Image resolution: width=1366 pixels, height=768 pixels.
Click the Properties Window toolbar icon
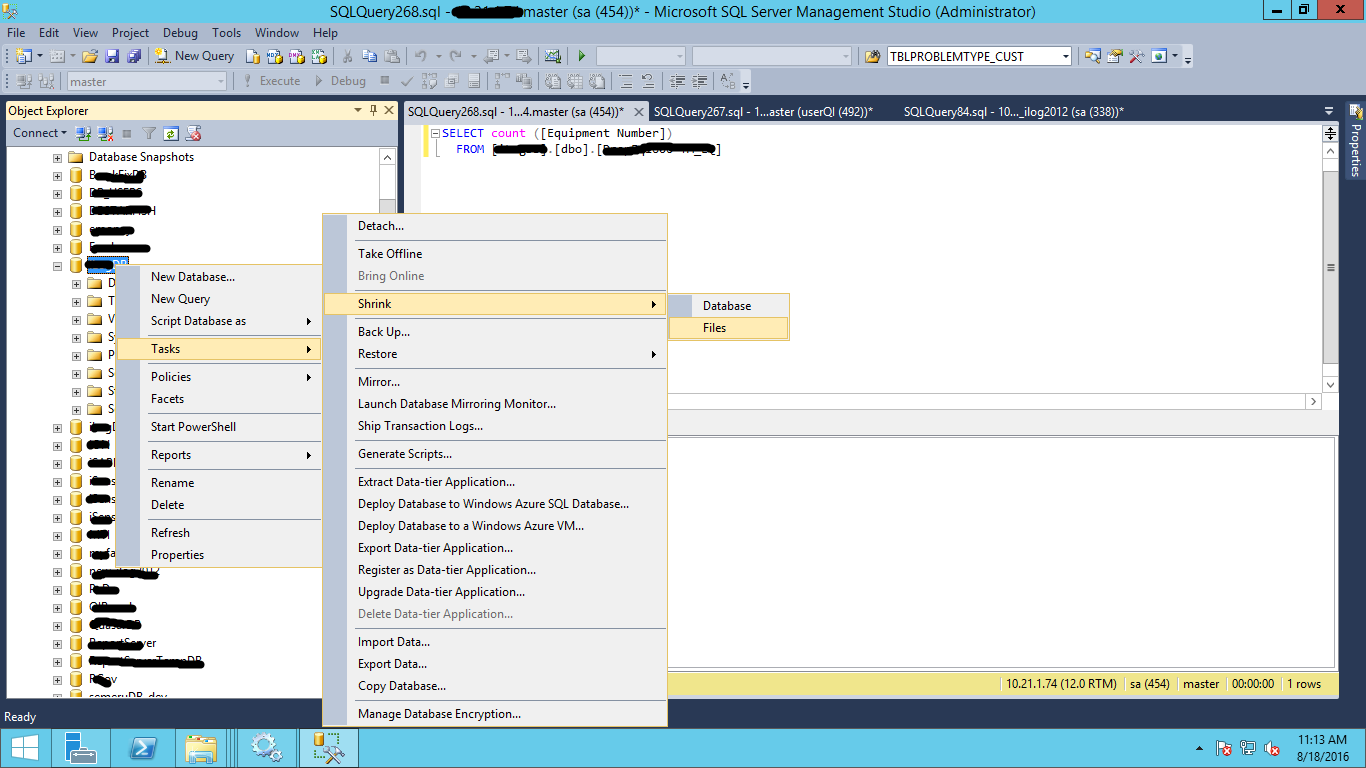[x=1114, y=56]
